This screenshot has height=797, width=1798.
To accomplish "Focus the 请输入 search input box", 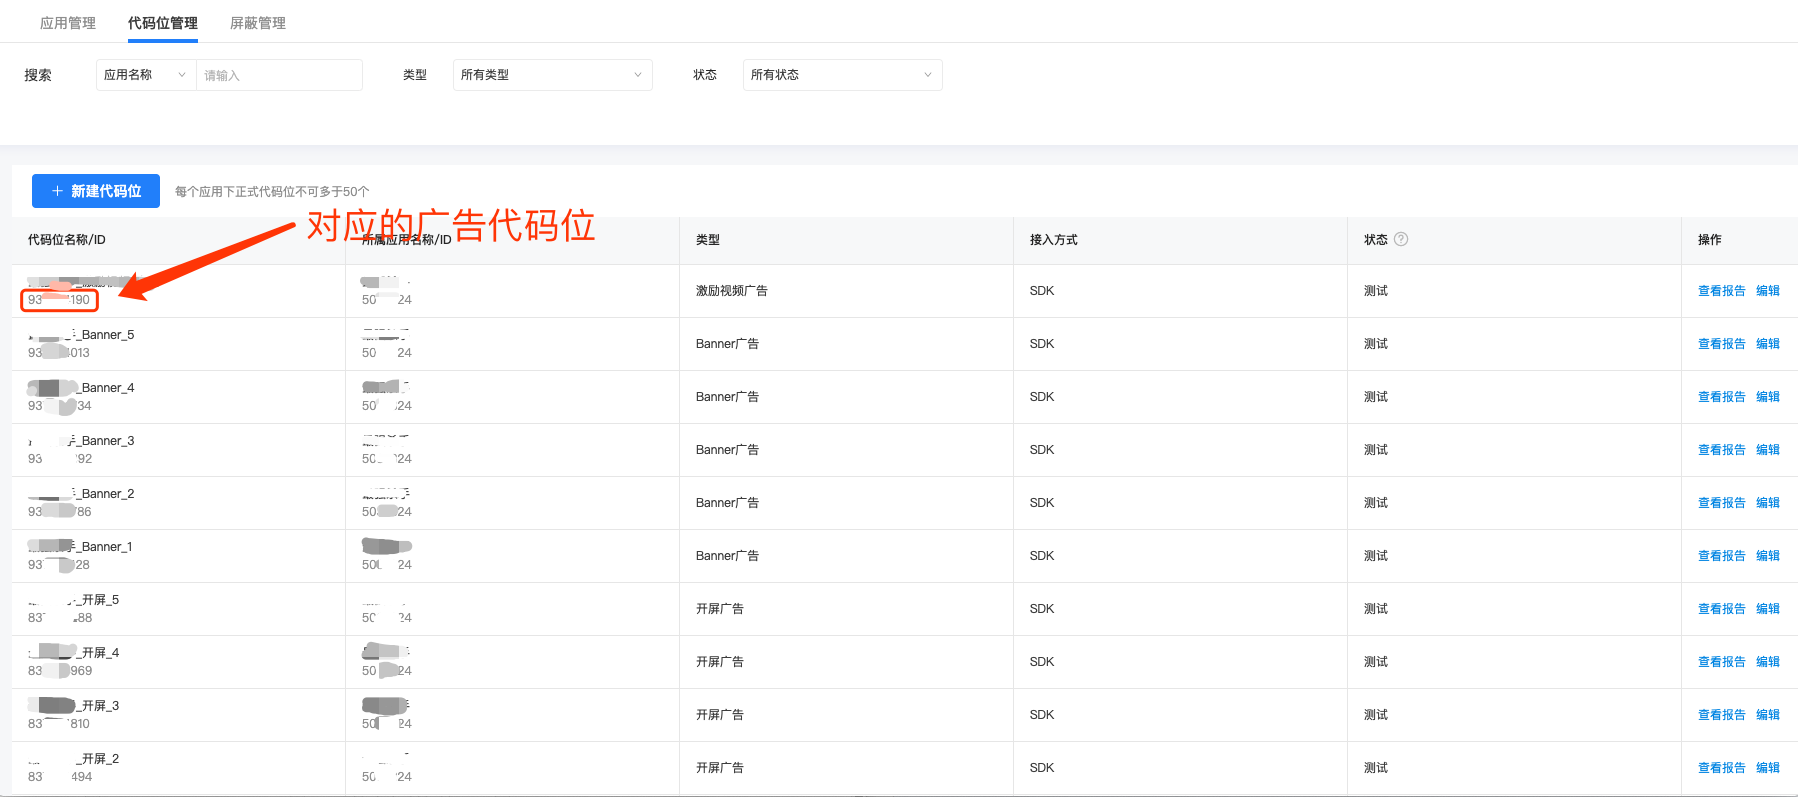I will click(279, 75).
